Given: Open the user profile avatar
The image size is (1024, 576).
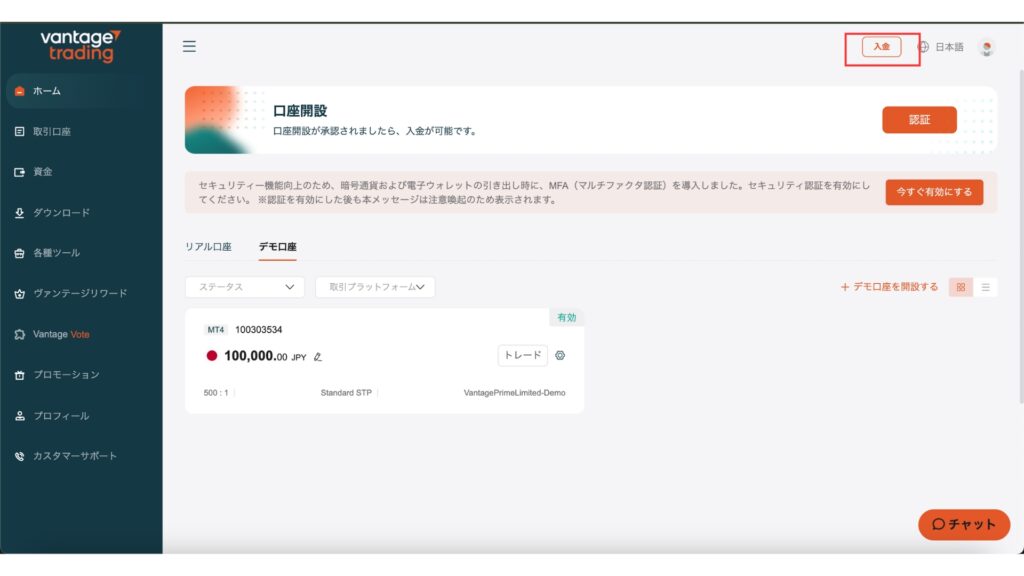Looking at the screenshot, I should point(987,47).
